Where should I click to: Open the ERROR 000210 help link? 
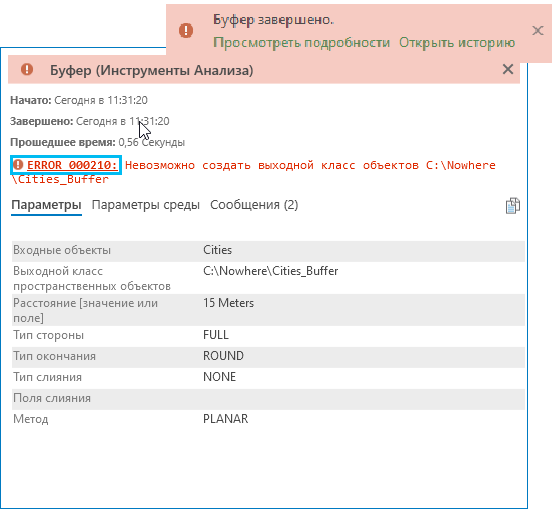72,165
